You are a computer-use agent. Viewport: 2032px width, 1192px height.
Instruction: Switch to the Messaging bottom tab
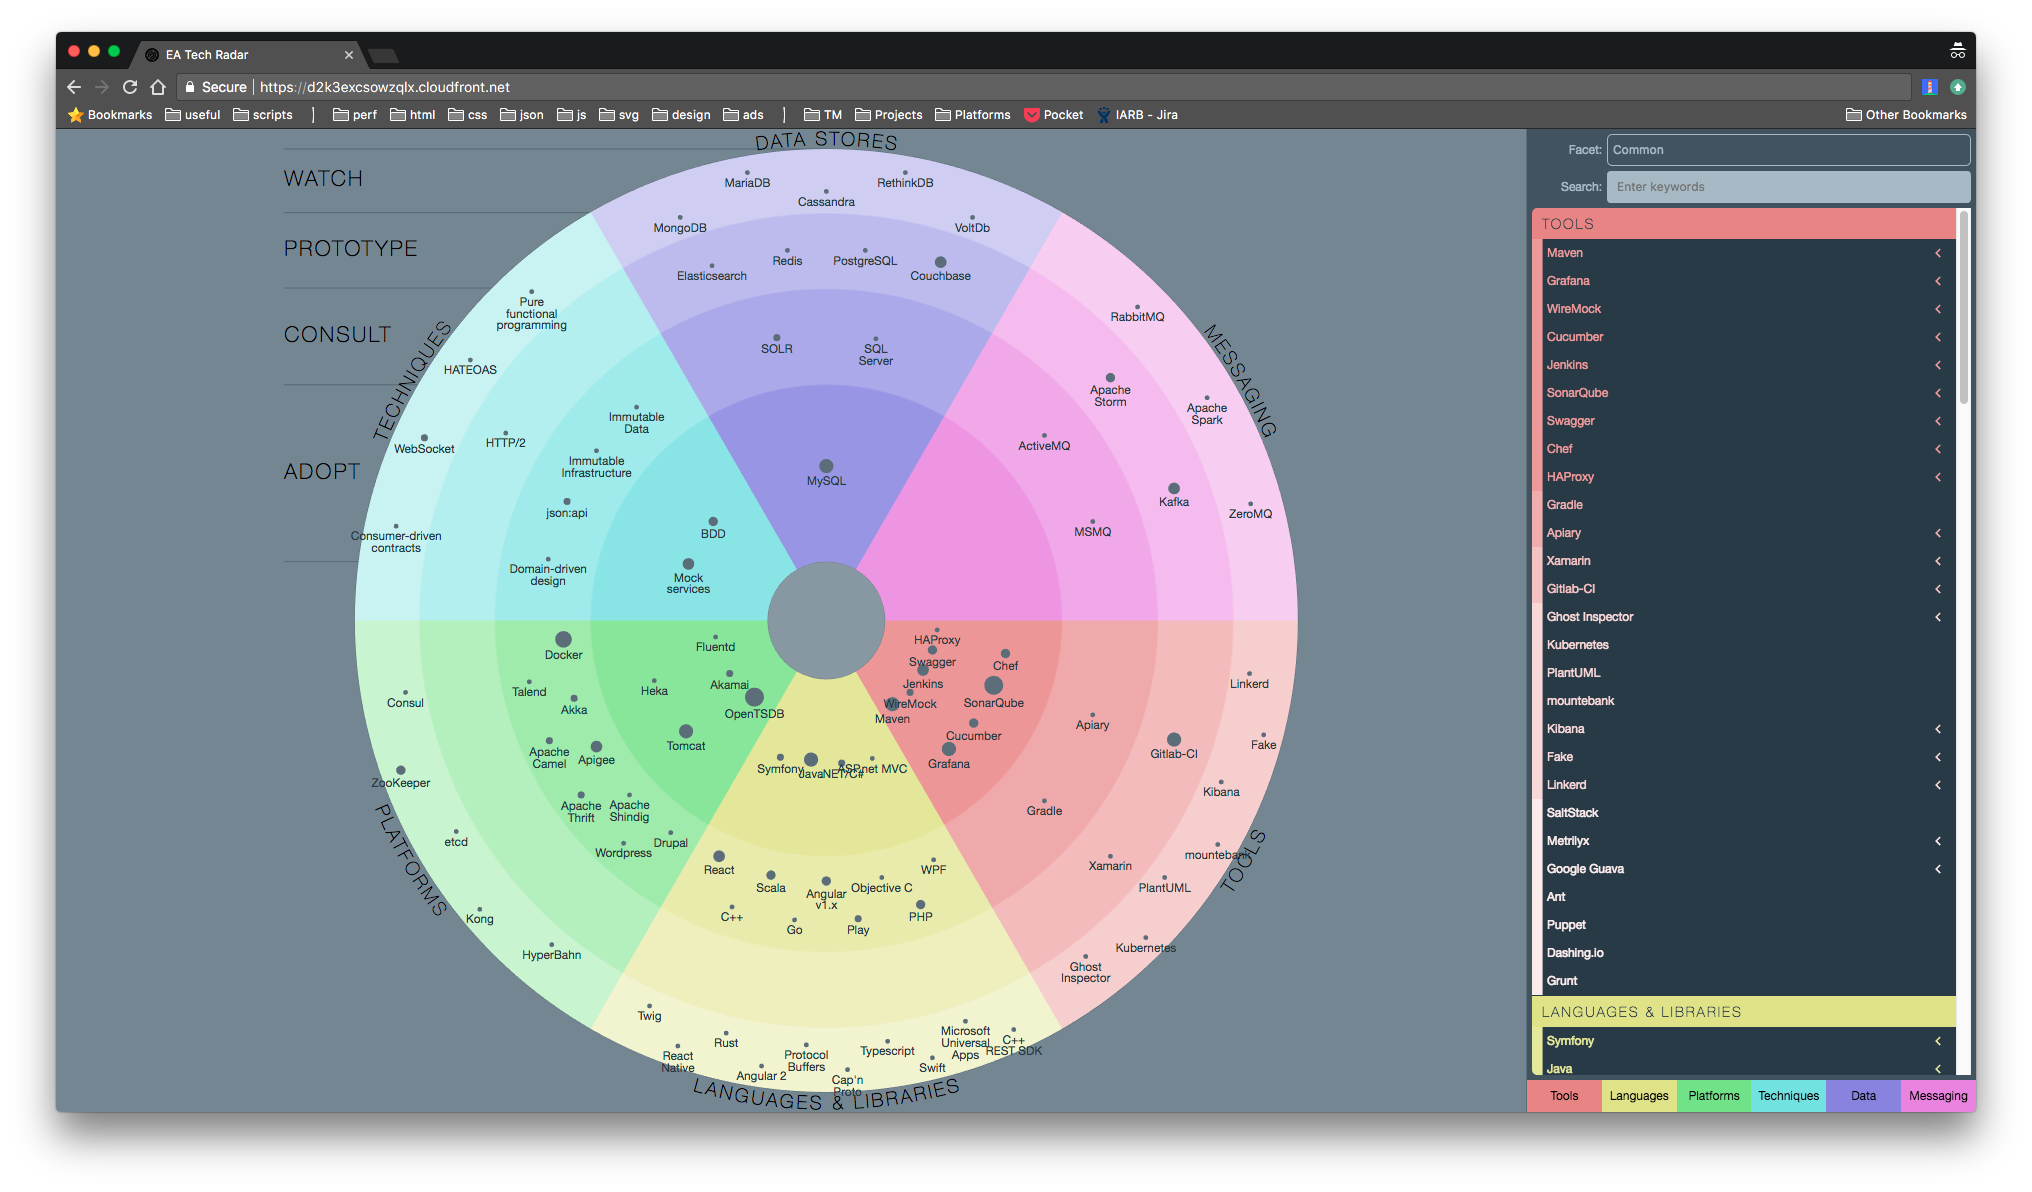pos(1937,1096)
